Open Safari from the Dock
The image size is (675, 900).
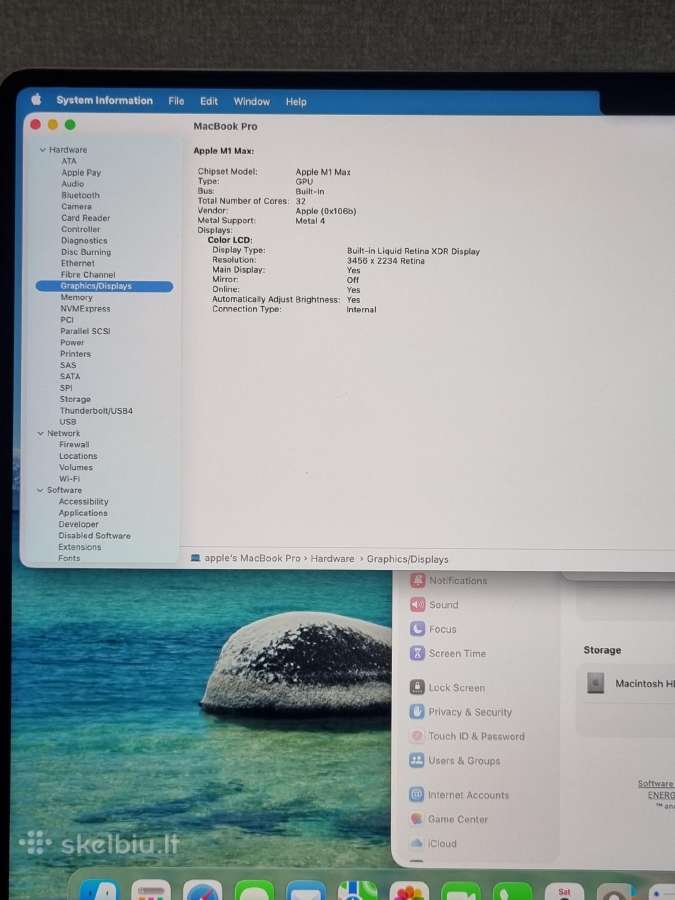pos(202,891)
